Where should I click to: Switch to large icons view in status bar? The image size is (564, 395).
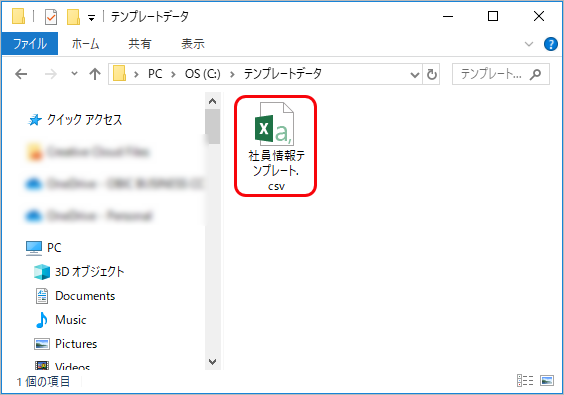point(547,380)
